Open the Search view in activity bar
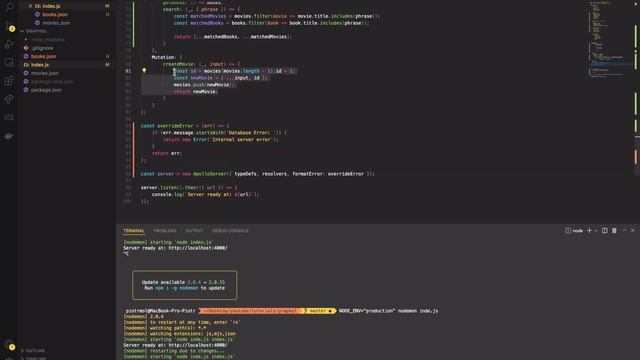 [9, 7]
